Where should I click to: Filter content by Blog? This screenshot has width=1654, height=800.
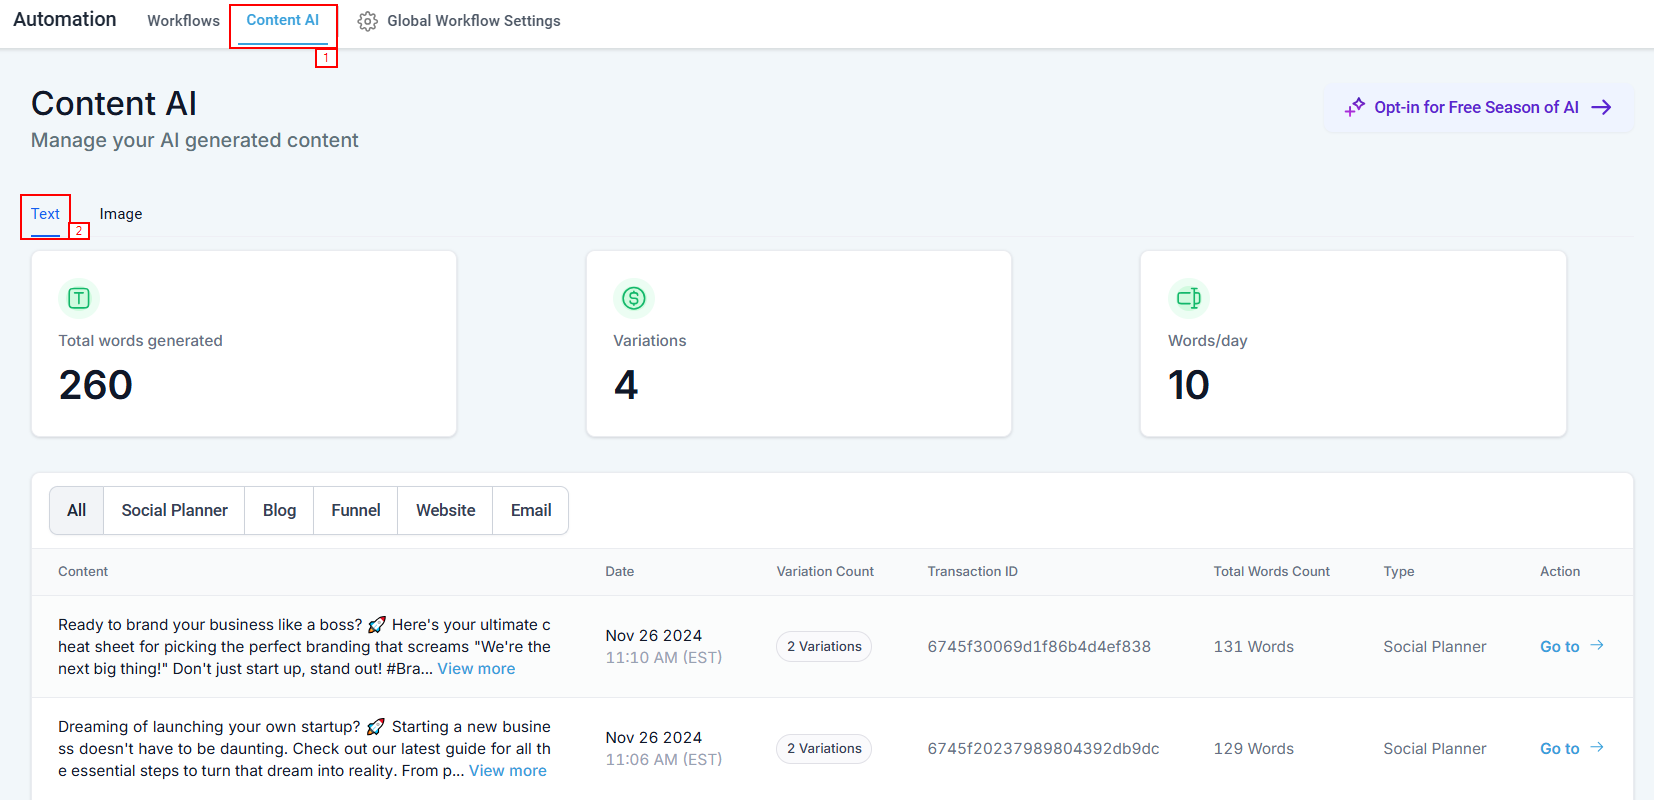click(279, 510)
